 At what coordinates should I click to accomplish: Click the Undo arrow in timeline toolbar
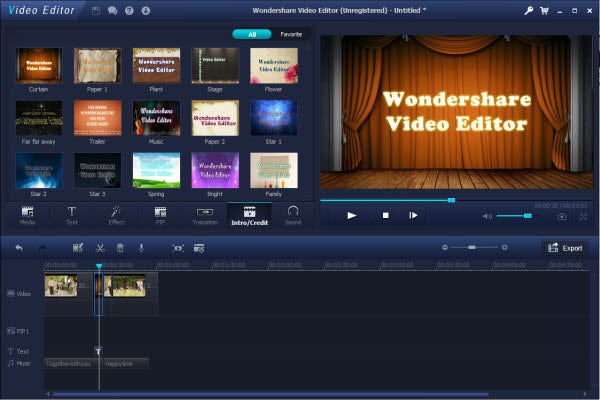tap(18, 247)
